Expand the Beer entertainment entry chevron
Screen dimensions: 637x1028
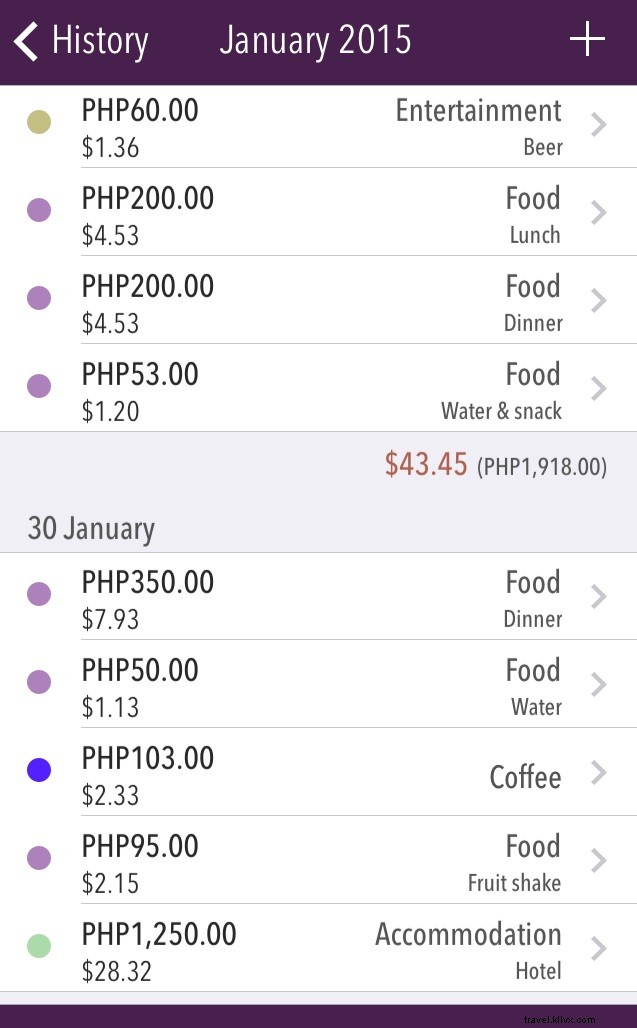click(x=598, y=125)
